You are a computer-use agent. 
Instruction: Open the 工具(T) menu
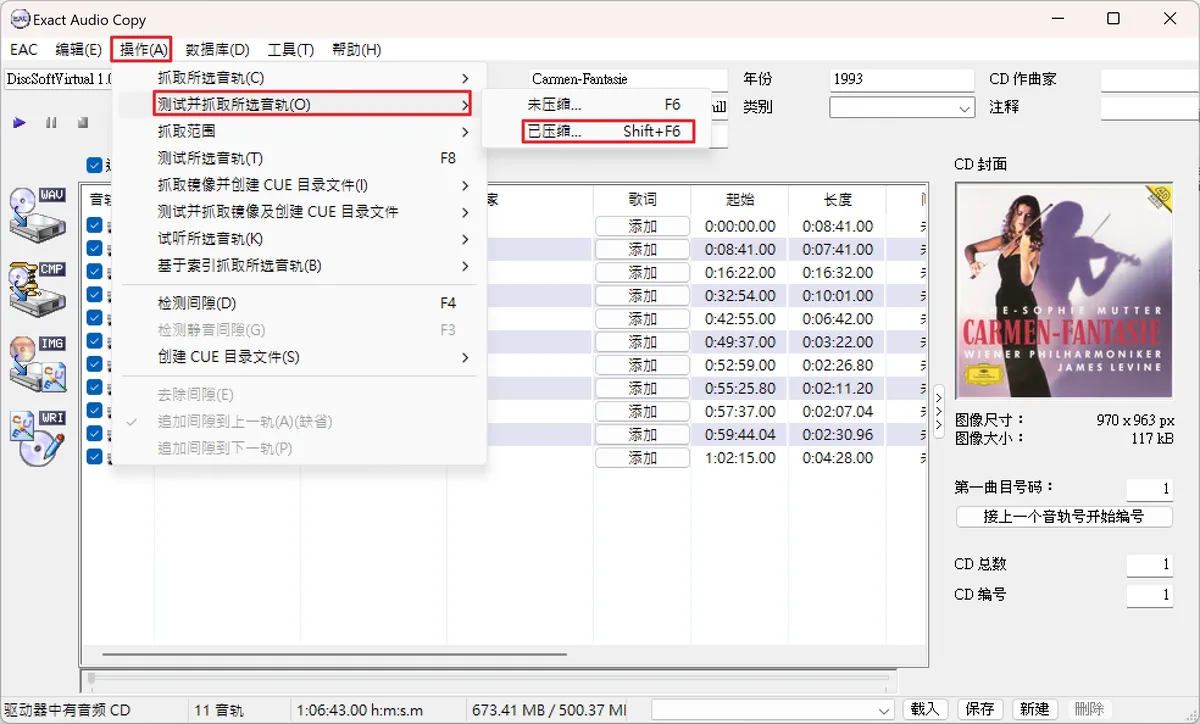[x=291, y=49]
